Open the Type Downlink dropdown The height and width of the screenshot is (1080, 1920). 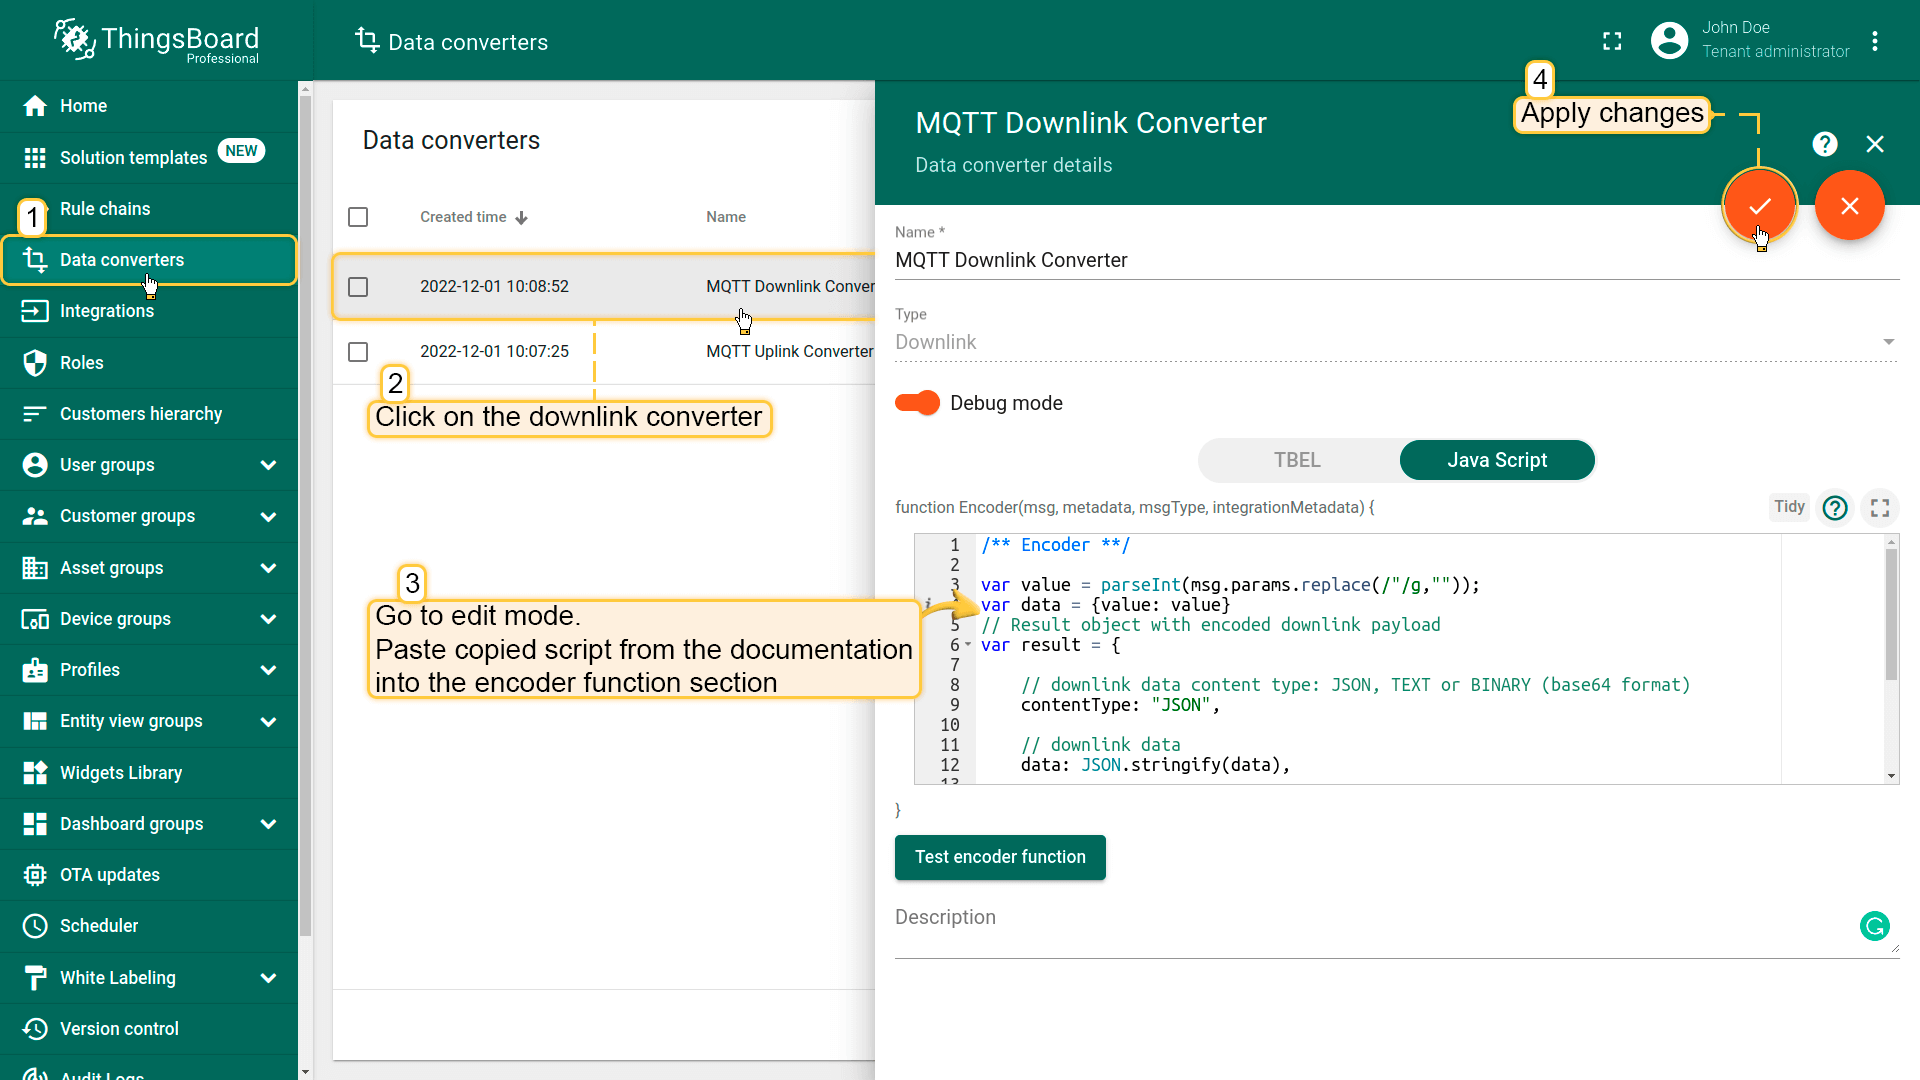[1397, 342]
